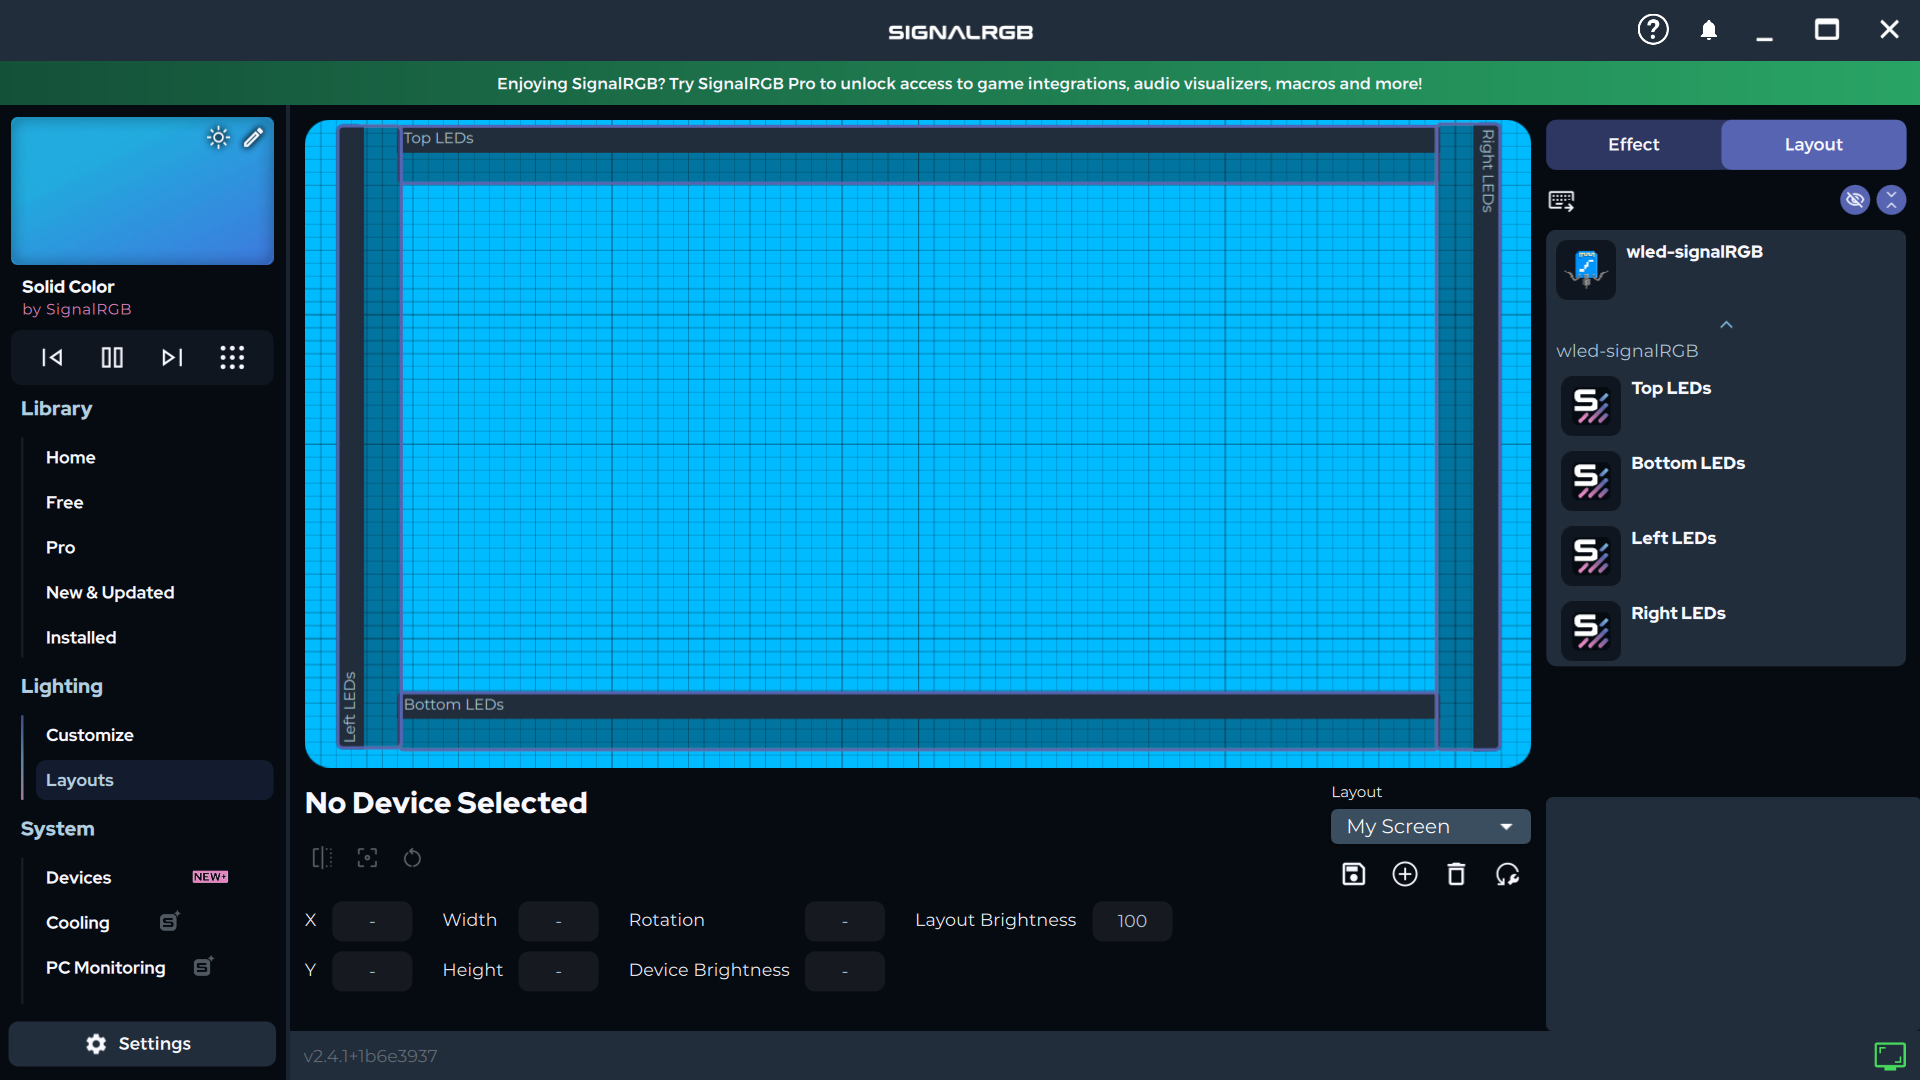Click the 'by SignalRGB' author link
The height and width of the screenshot is (1080, 1920).
(x=77, y=310)
